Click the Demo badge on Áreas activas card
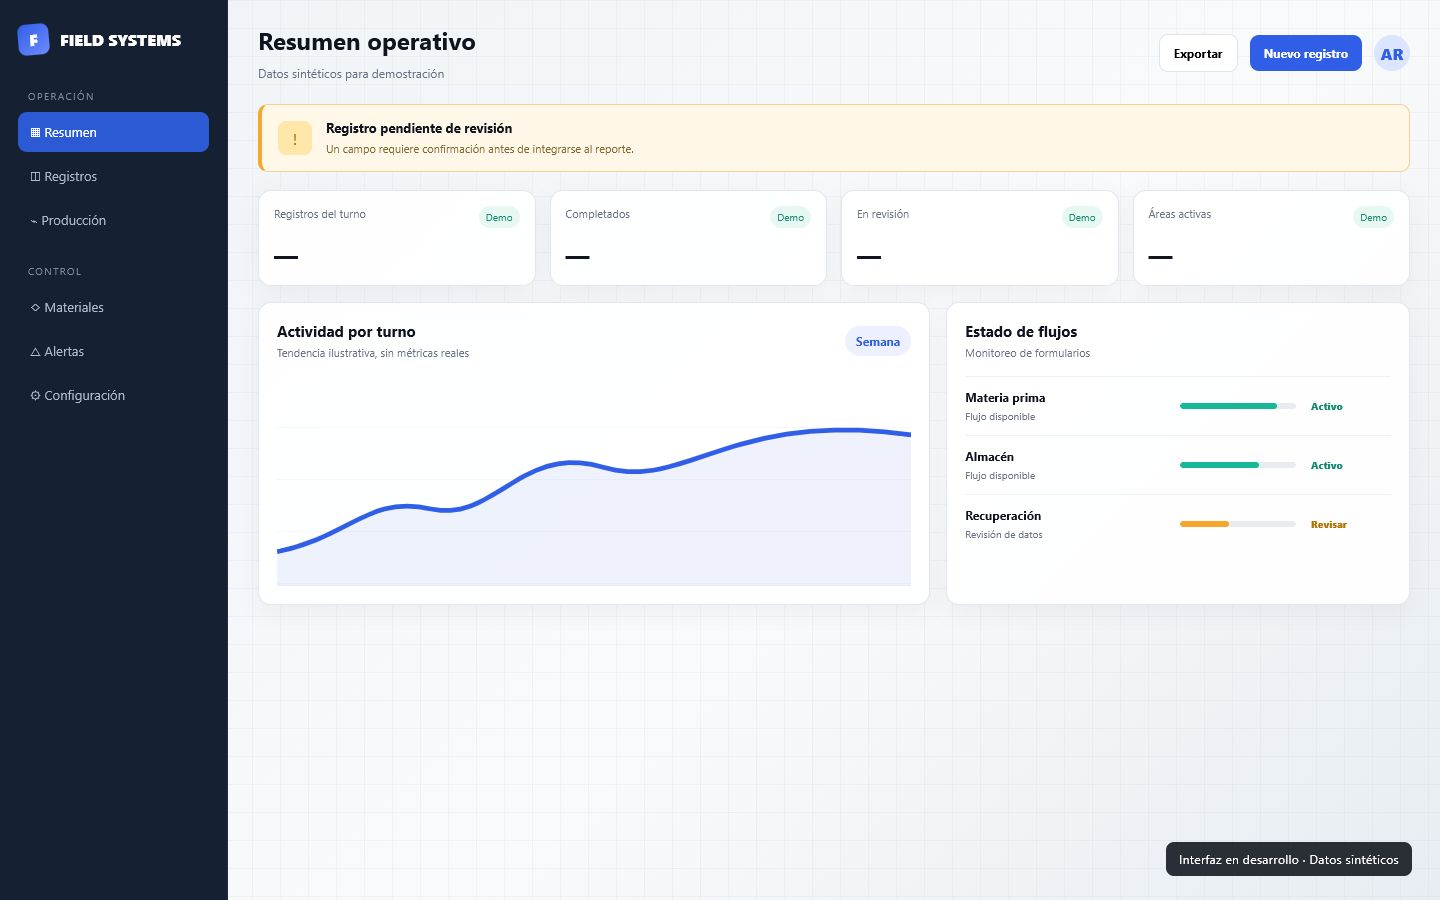This screenshot has height=900, width=1440. pyautogui.click(x=1373, y=217)
